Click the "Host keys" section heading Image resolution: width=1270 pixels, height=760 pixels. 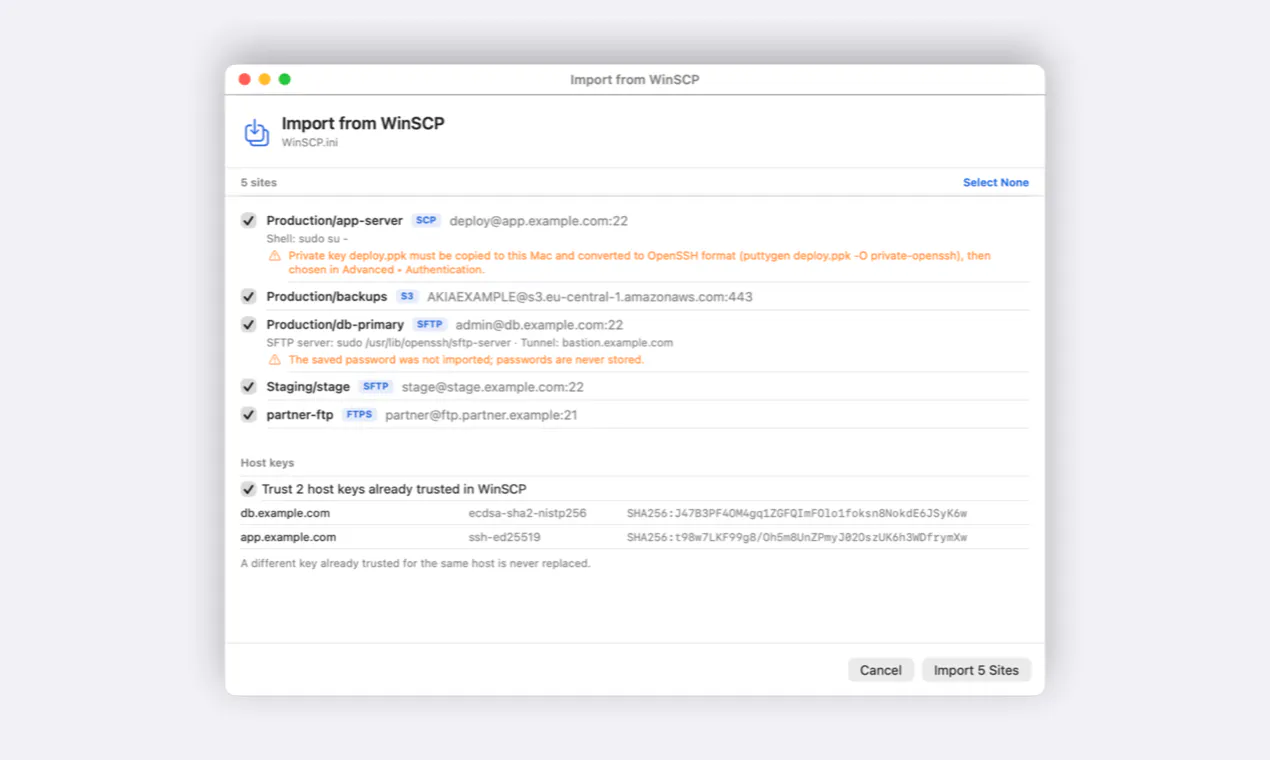tap(267, 463)
